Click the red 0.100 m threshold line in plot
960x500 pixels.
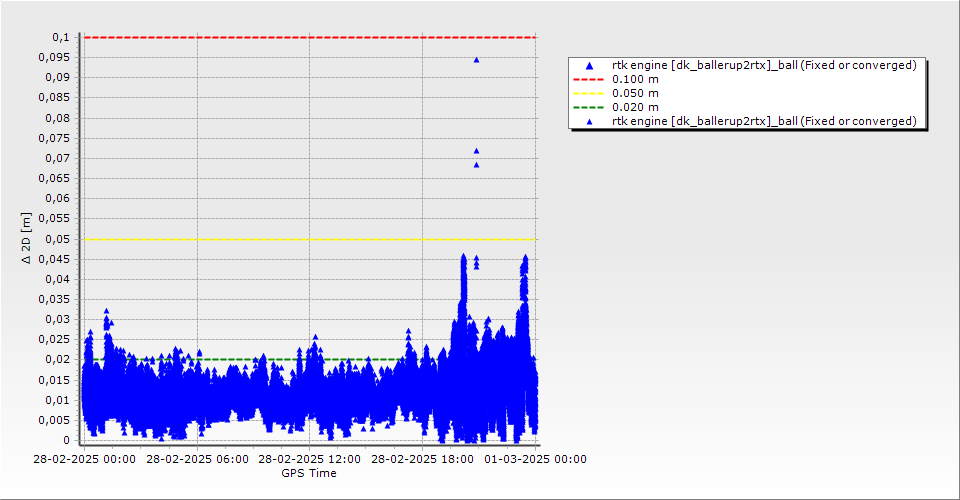[310, 37]
